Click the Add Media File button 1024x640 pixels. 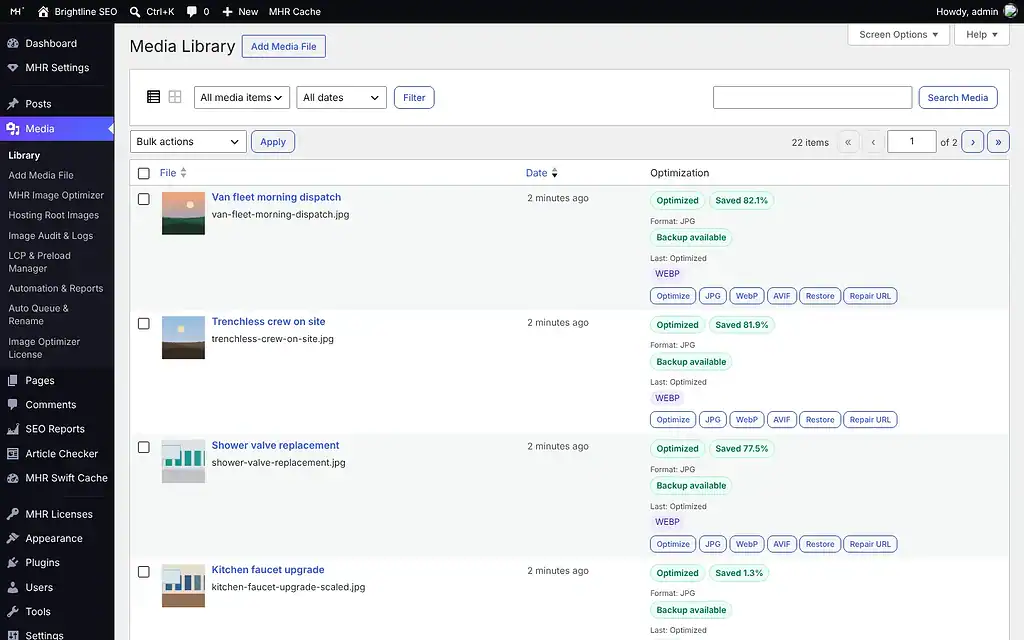point(283,46)
